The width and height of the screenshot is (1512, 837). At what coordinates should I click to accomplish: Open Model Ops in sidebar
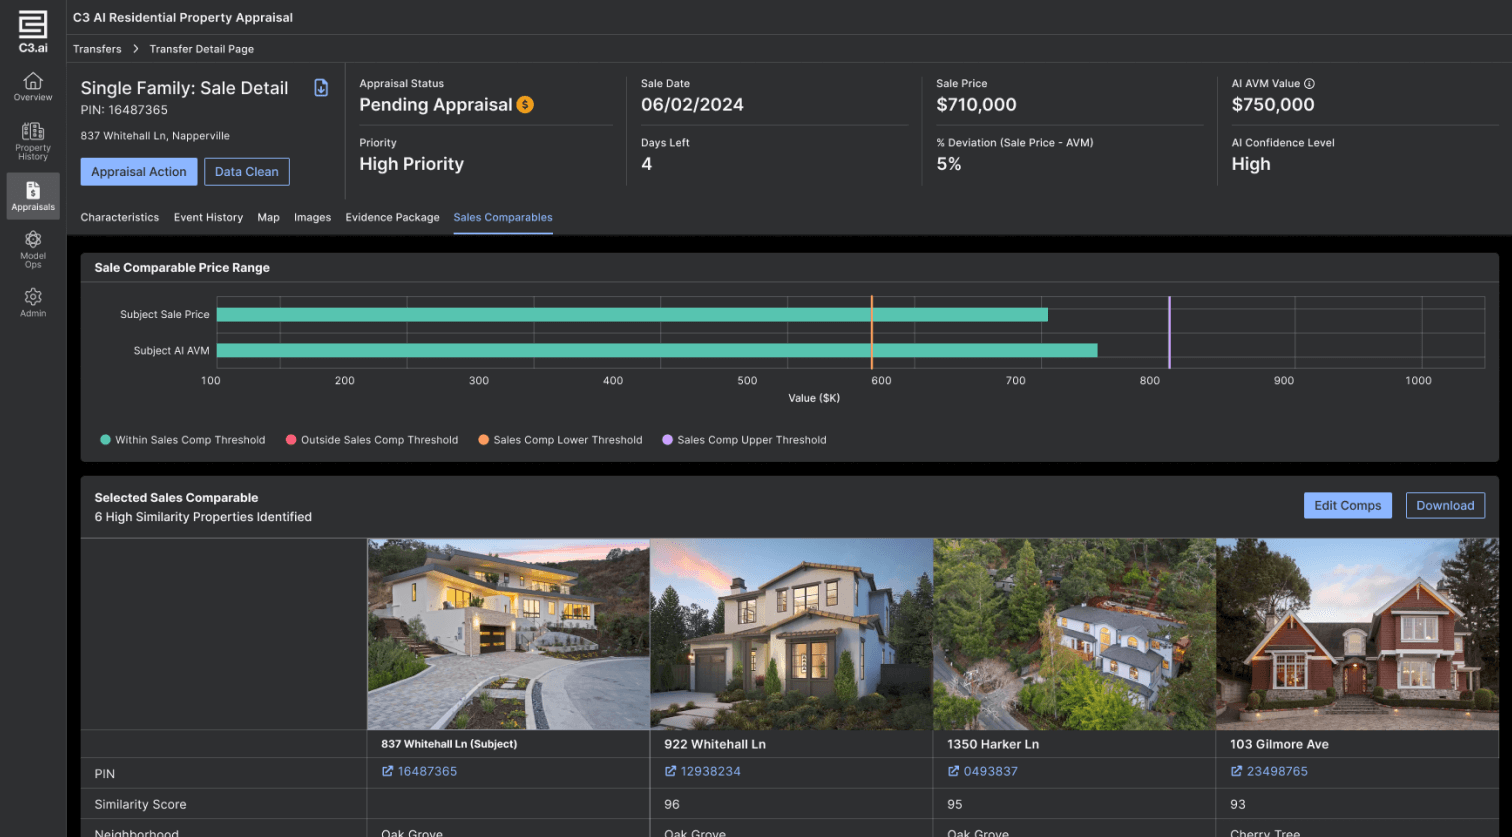[x=33, y=249]
